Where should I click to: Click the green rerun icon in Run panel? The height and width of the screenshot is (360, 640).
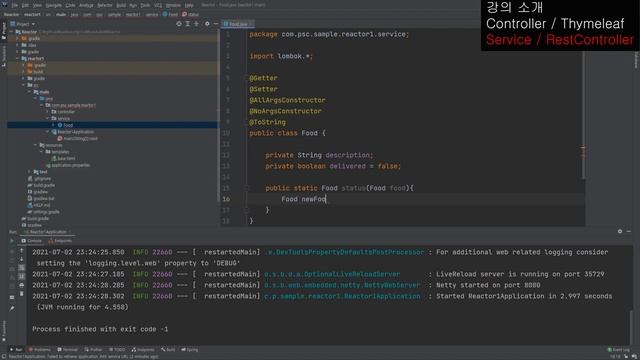12,241
